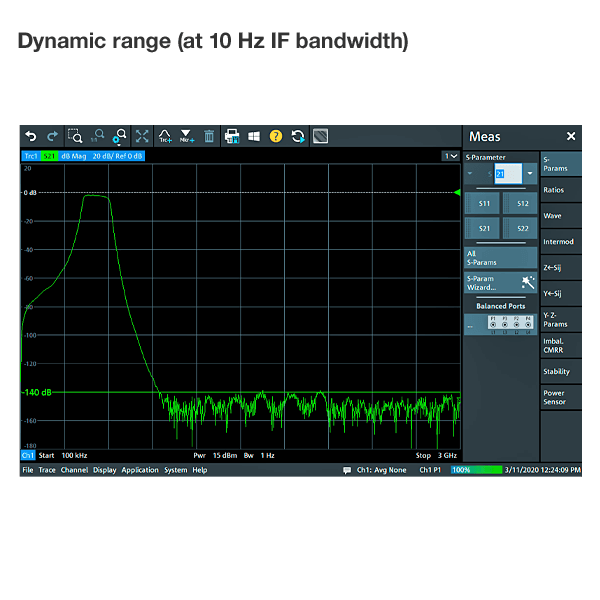The image size is (600, 600).
Task: Click the Stop 3 GHz value
Action: click(436, 455)
